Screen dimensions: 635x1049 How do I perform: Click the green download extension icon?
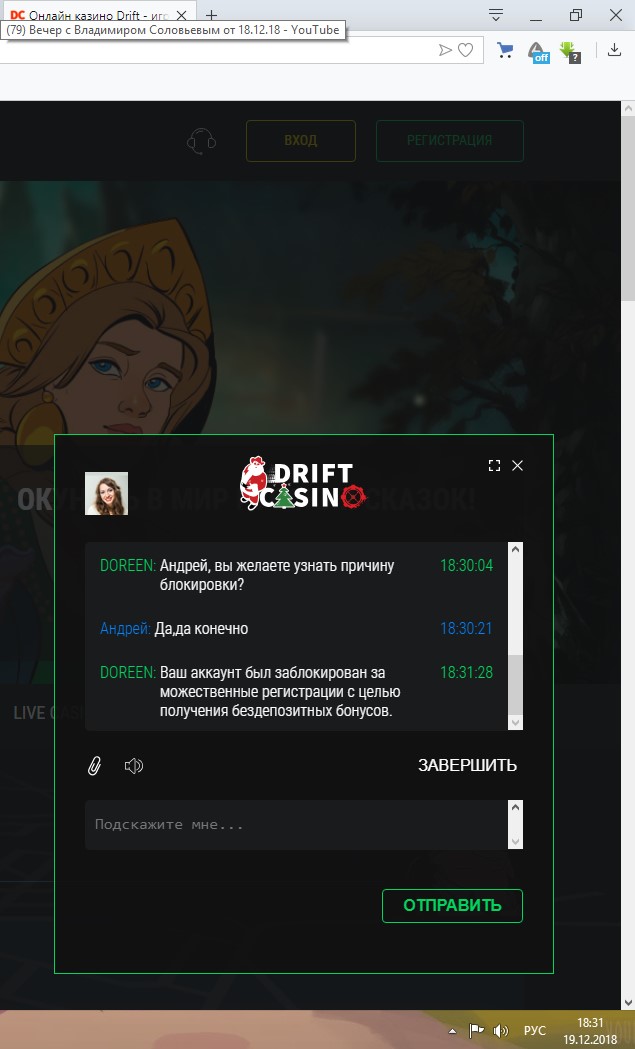(570, 52)
